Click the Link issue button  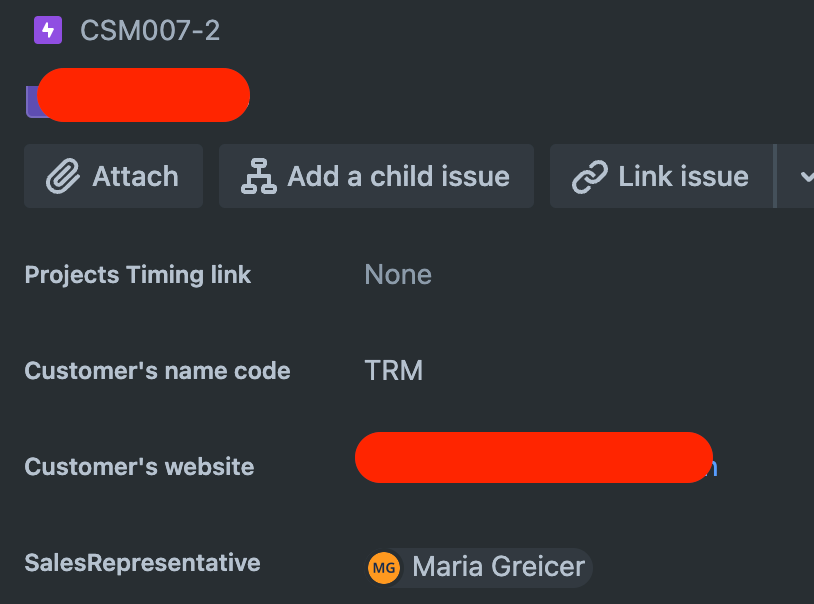pyautogui.click(x=661, y=176)
